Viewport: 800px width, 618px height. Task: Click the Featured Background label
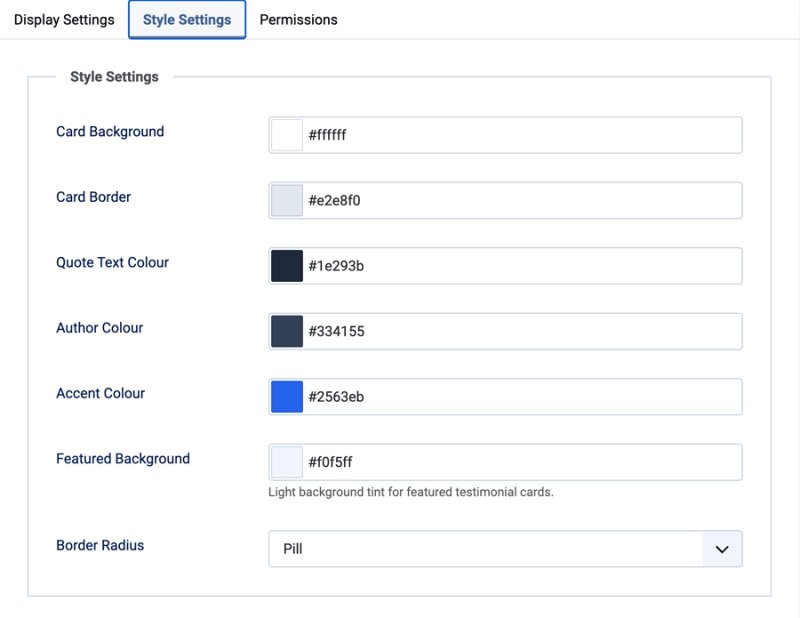123,459
